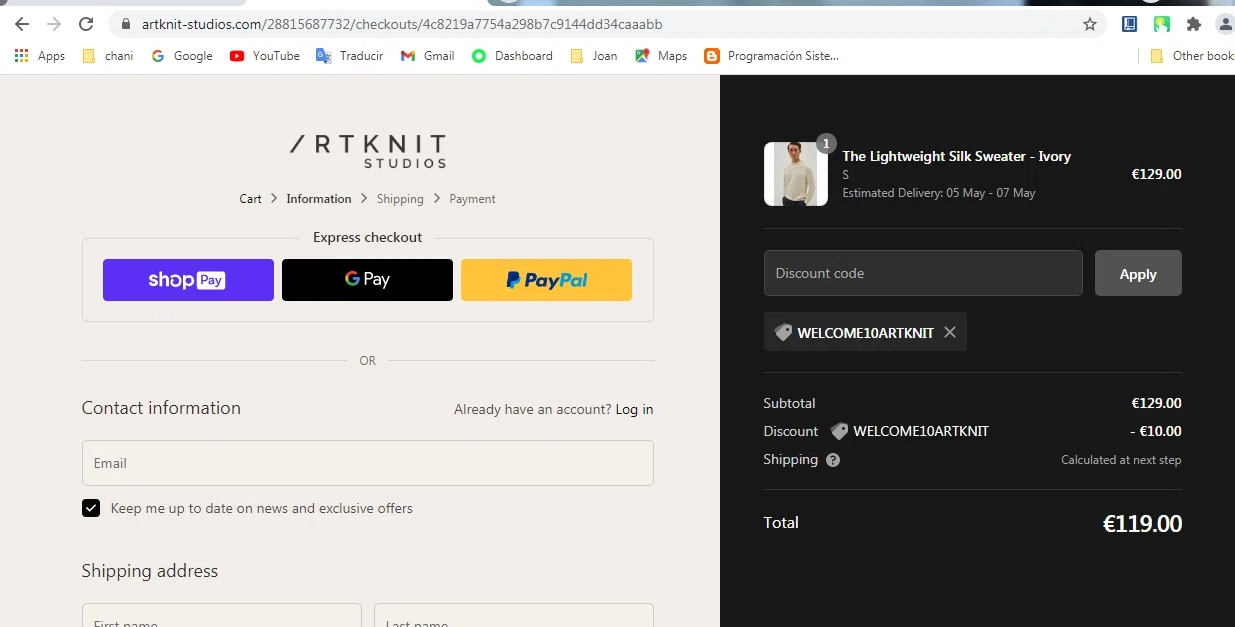Open Dashboard bookmark
Image resolution: width=1235 pixels, height=627 pixels.
513,56
